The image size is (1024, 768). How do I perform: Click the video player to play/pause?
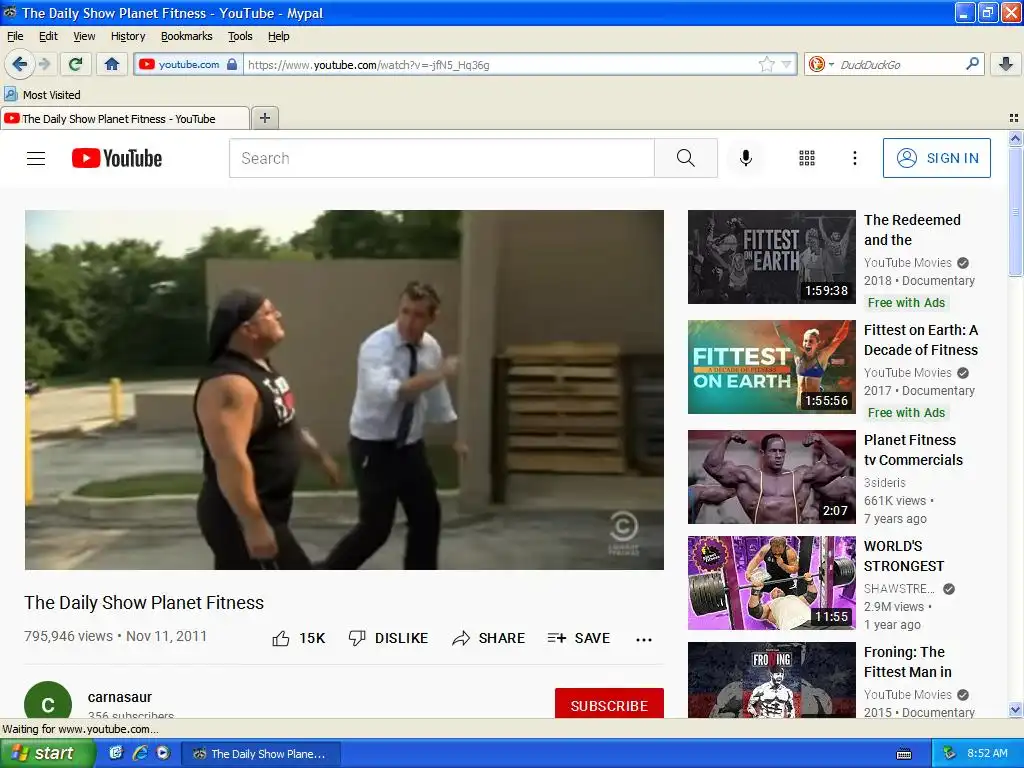pos(344,390)
